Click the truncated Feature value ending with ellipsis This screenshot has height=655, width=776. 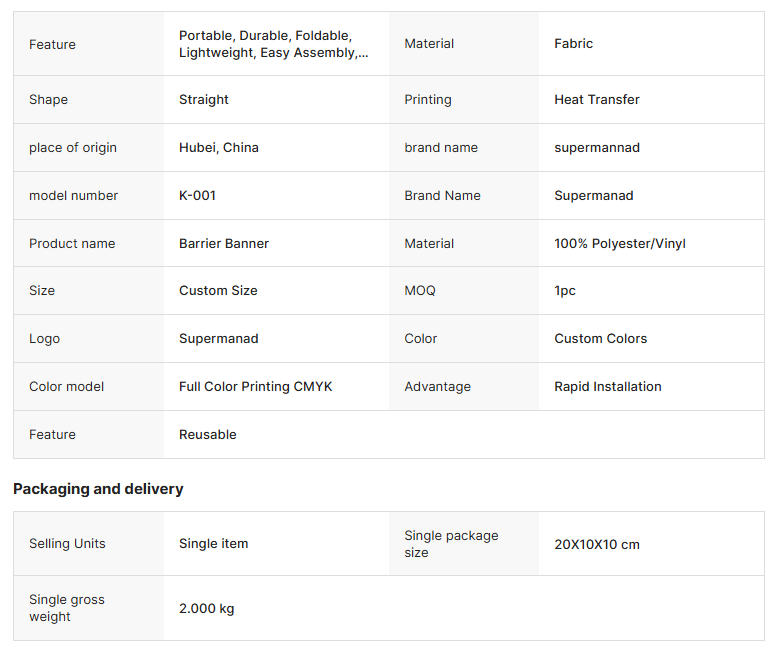point(273,44)
